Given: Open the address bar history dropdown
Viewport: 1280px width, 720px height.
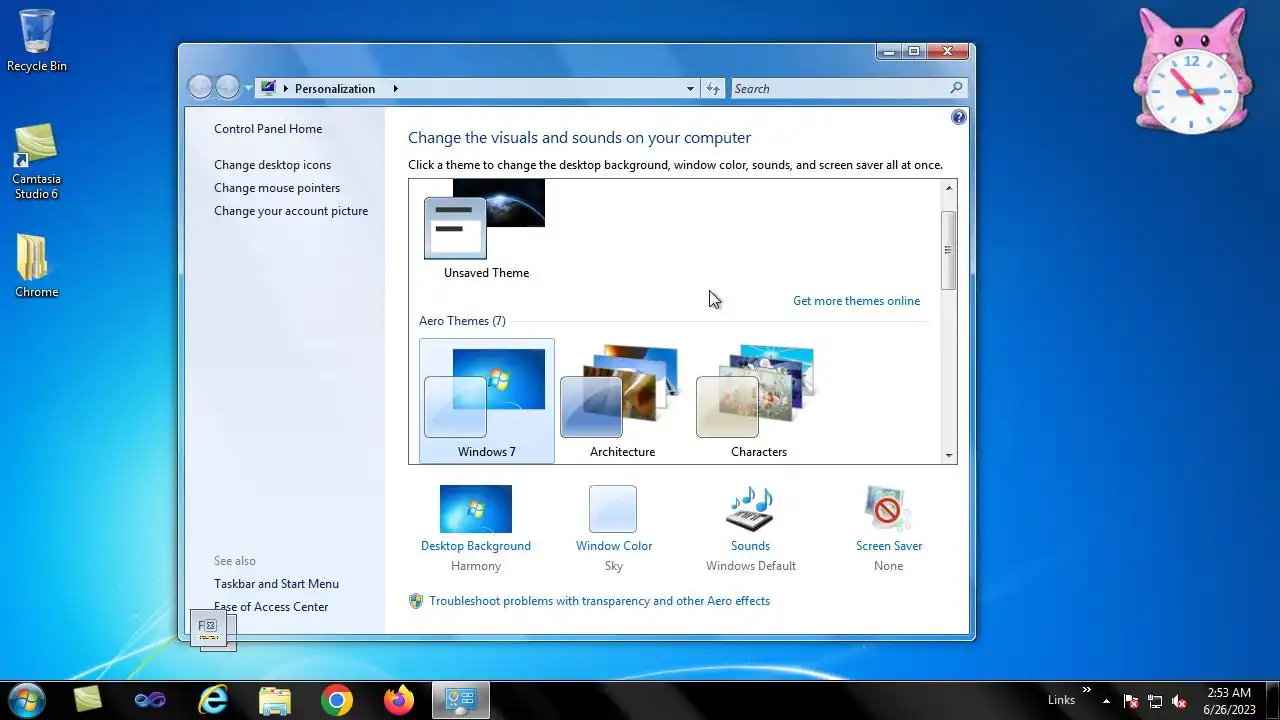Looking at the screenshot, I should [690, 89].
